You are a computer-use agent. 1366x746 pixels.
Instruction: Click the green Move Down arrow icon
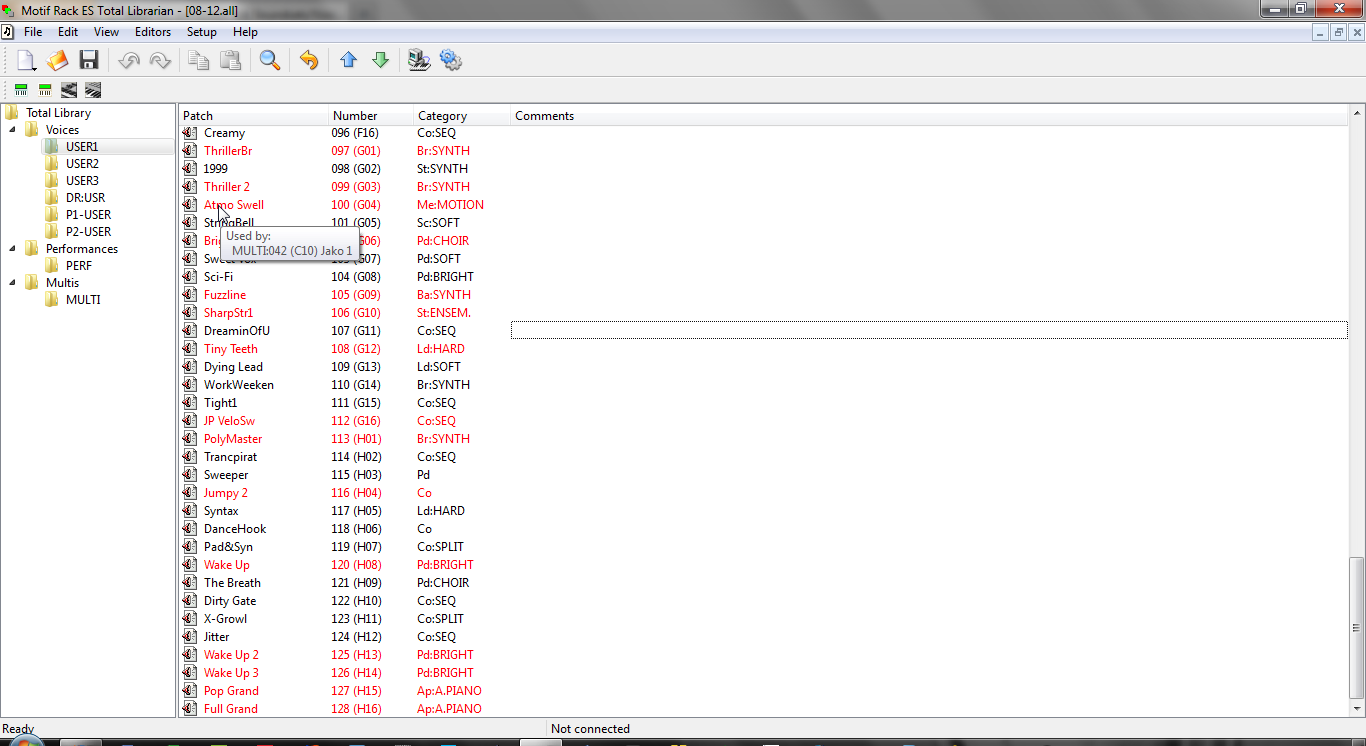pos(380,60)
